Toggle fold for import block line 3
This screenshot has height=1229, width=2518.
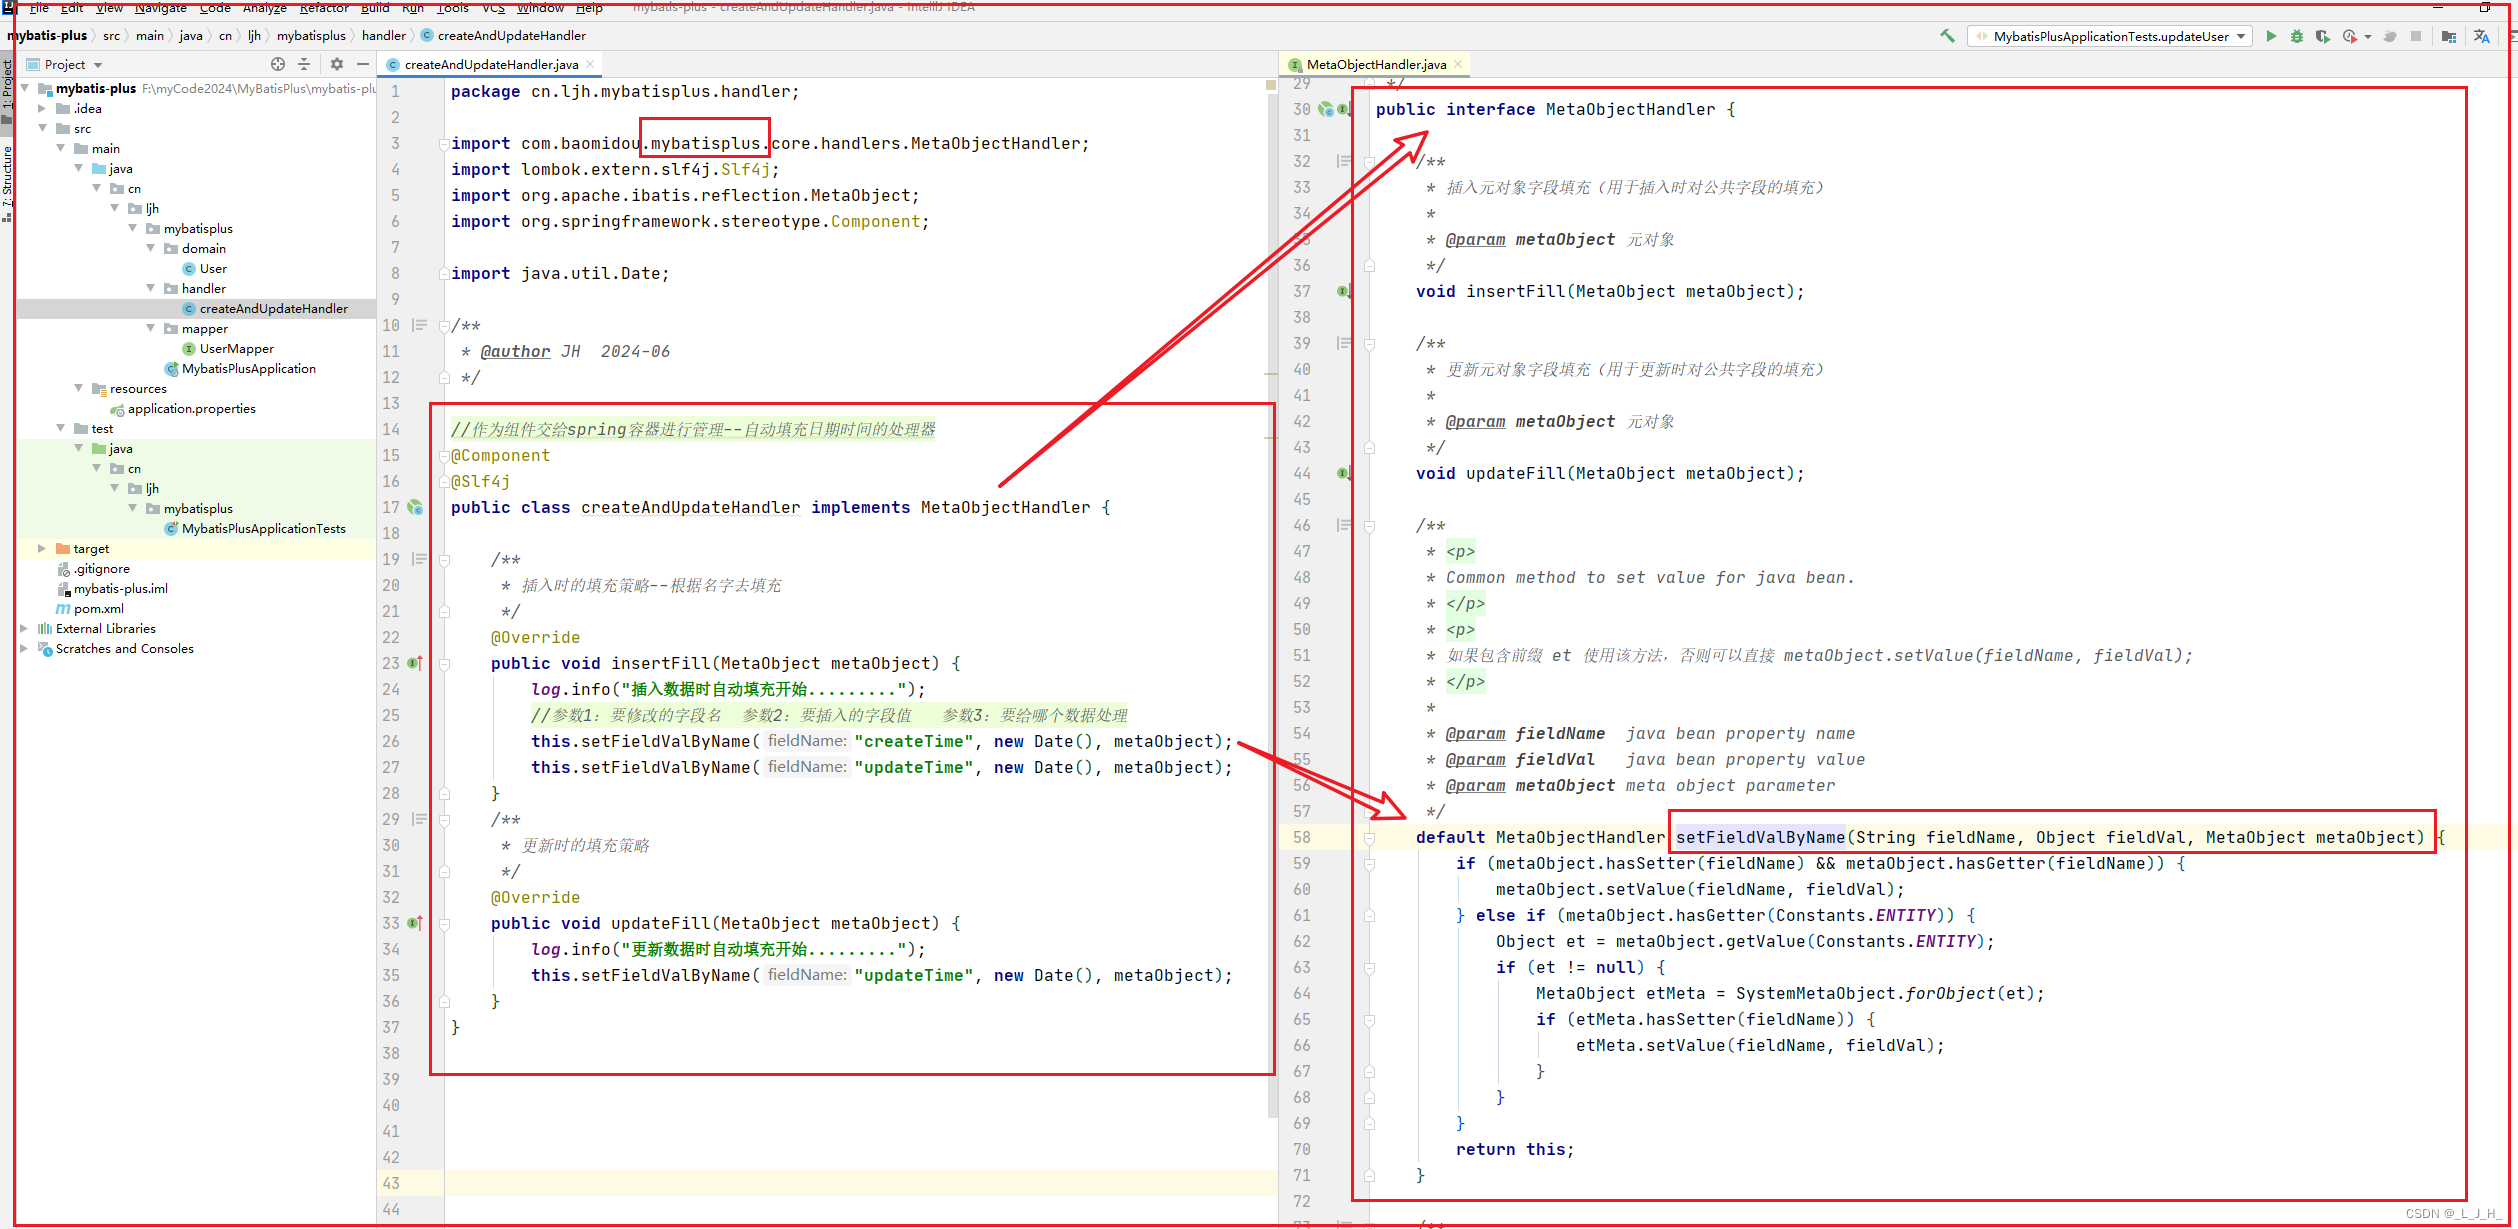tap(443, 144)
